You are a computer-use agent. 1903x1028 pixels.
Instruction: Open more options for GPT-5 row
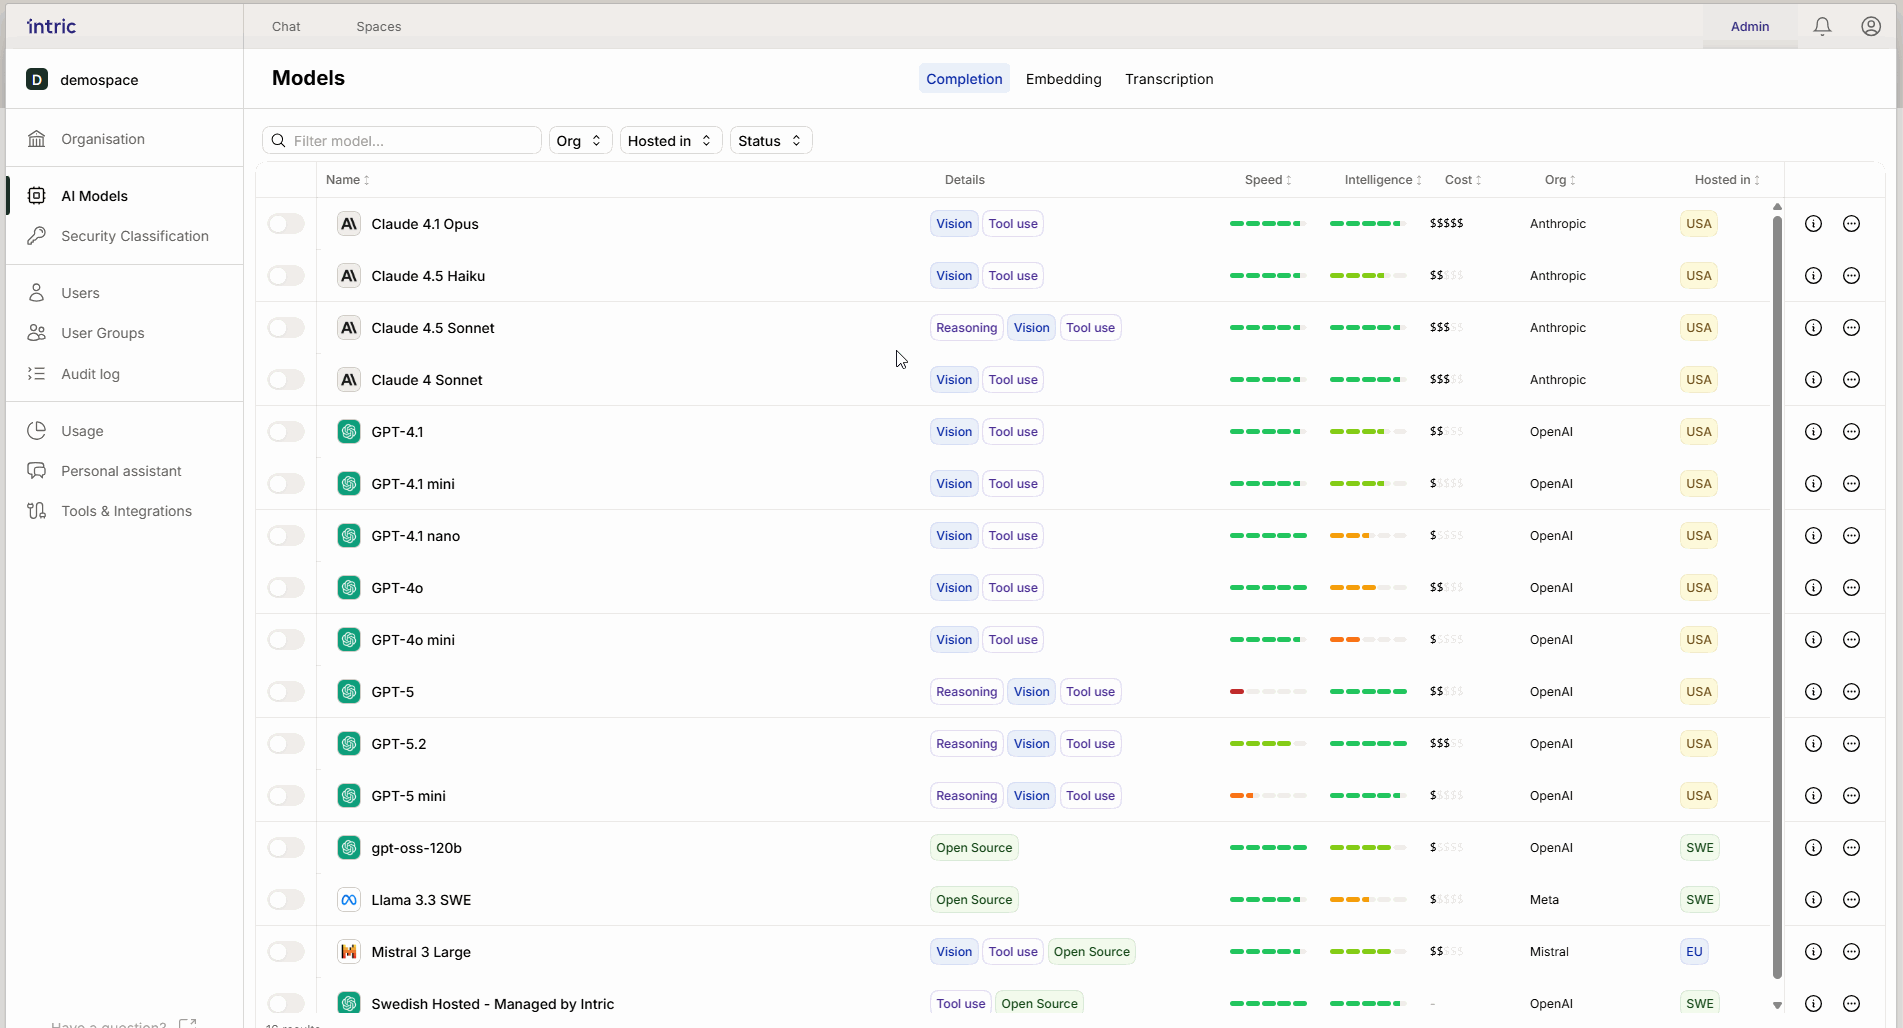1851,692
